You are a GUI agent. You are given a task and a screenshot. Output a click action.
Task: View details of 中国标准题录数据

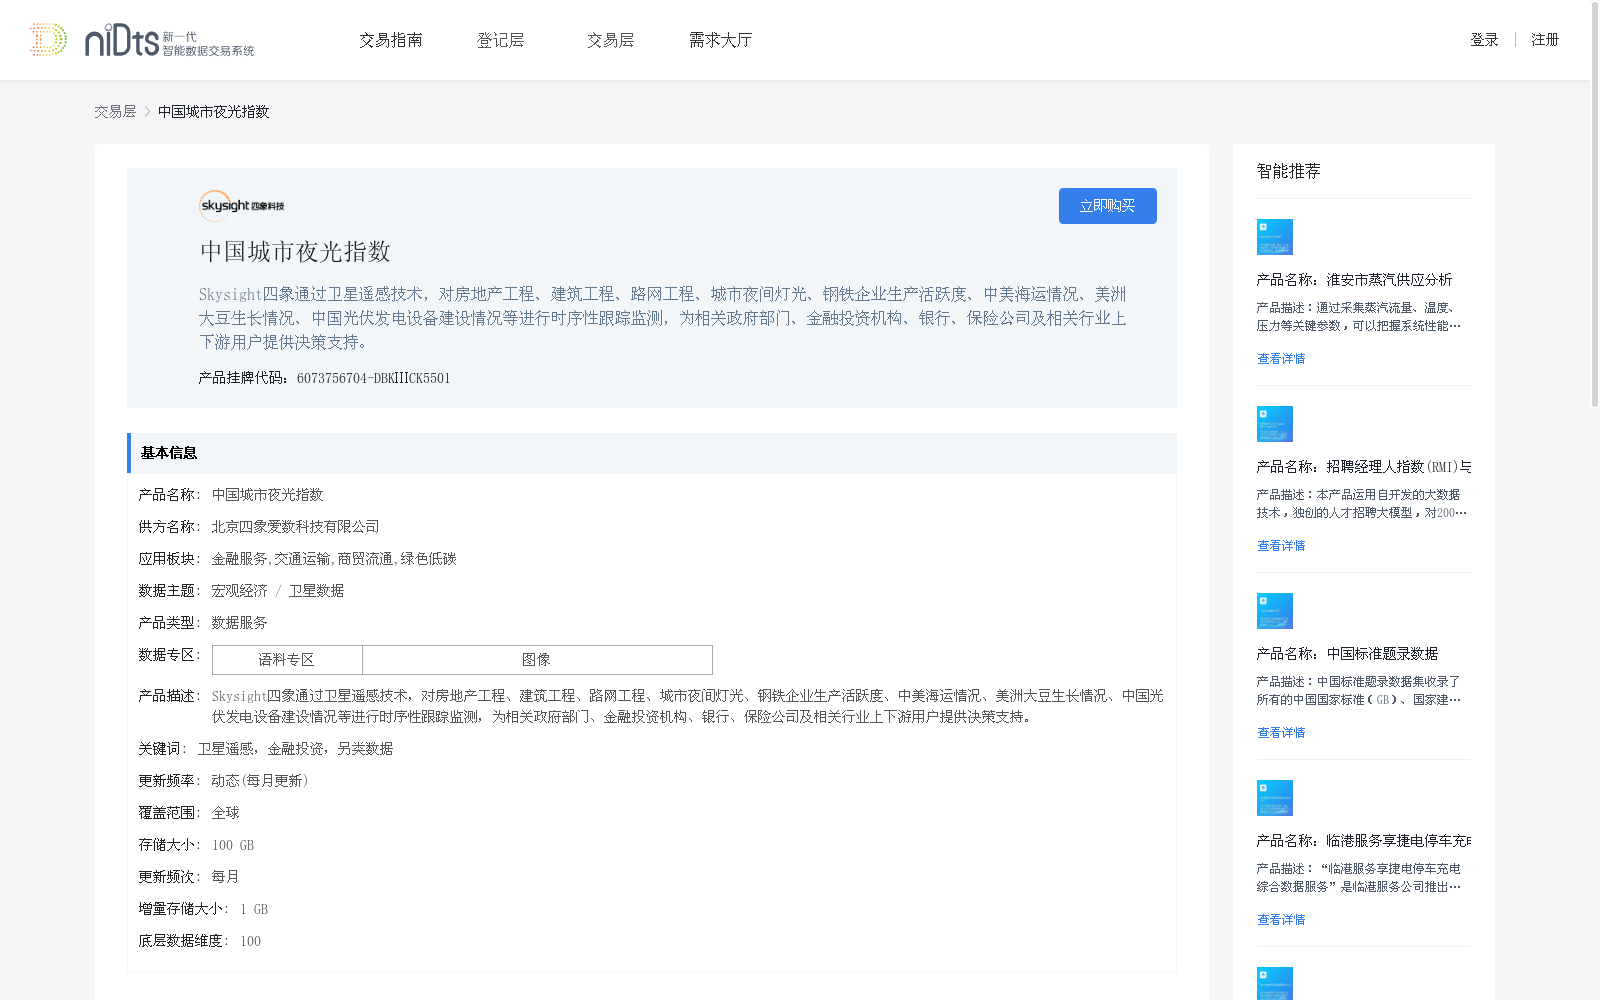1281,733
